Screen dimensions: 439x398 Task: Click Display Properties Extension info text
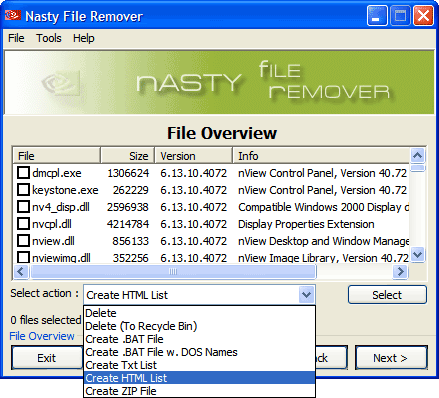[306, 224]
